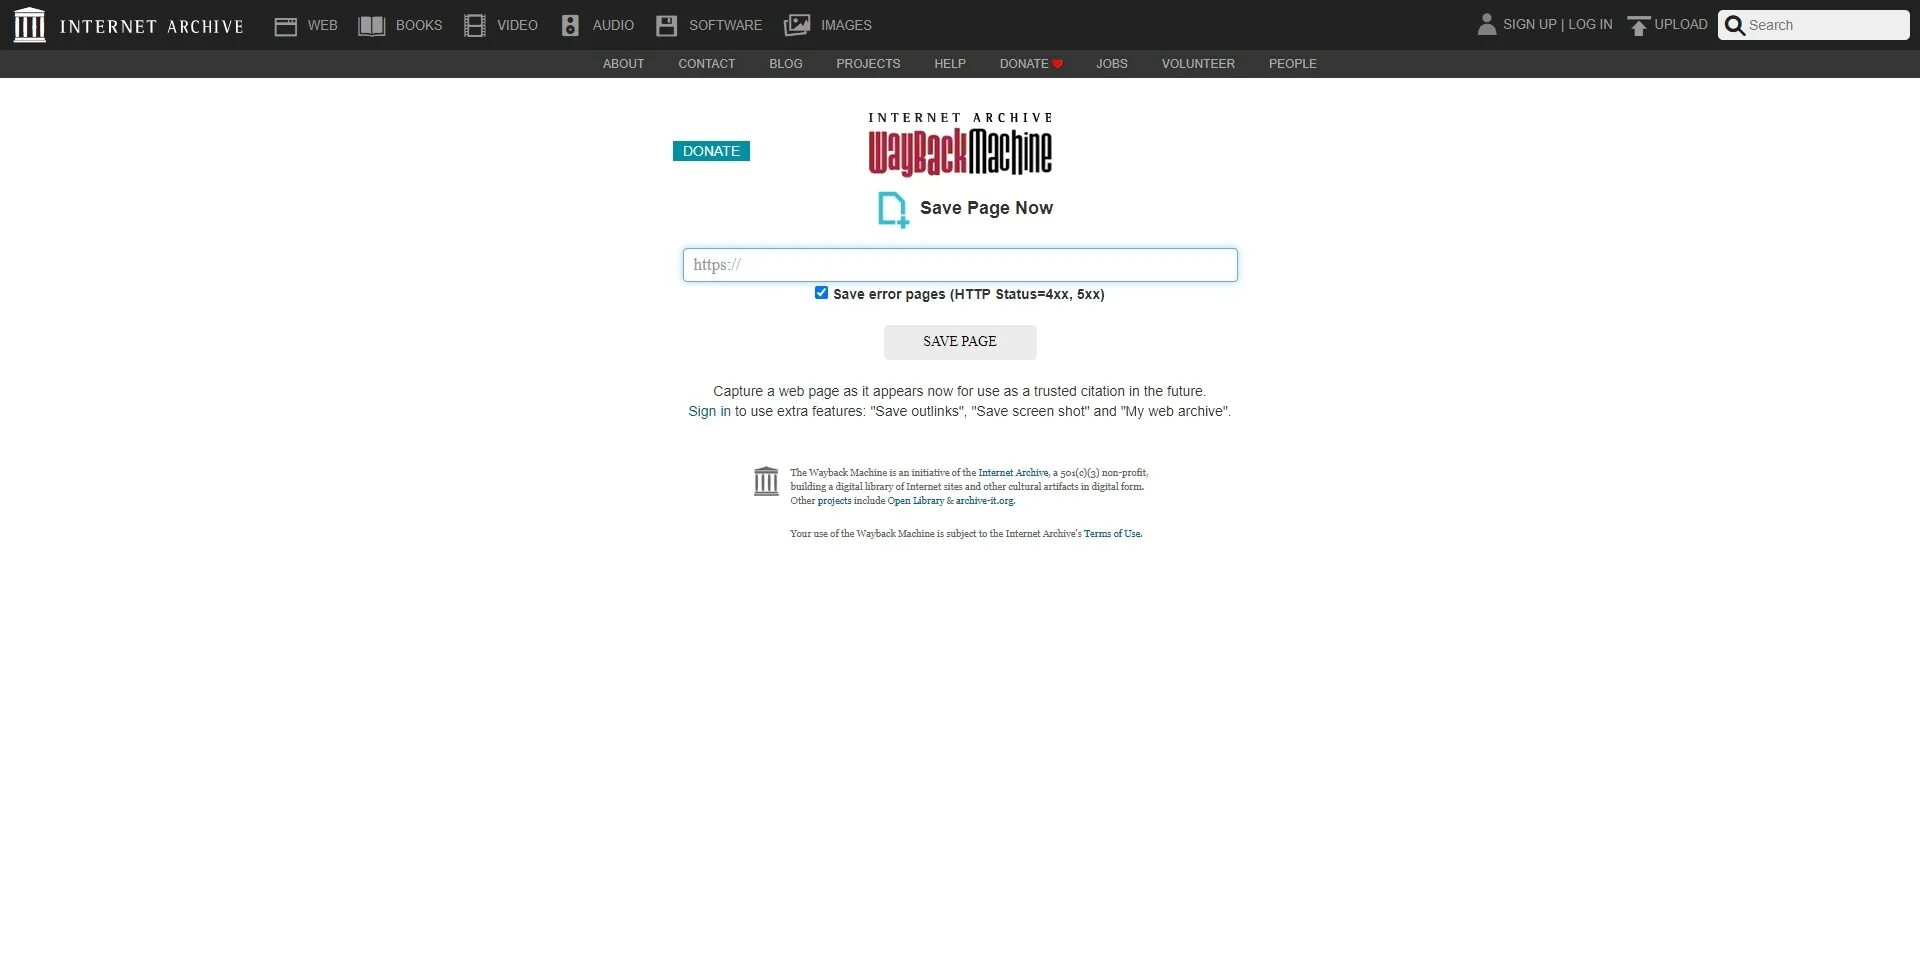
Task: Click the user profile icon
Action: click(1487, 24)
